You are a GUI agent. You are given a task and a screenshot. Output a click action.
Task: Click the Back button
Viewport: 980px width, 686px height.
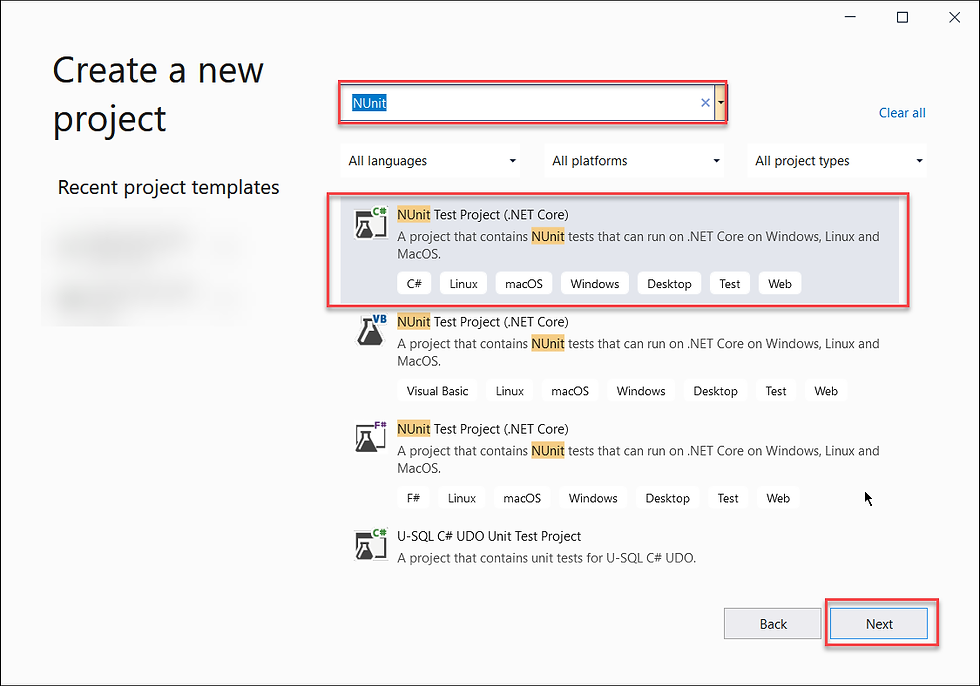click(772, 624)
